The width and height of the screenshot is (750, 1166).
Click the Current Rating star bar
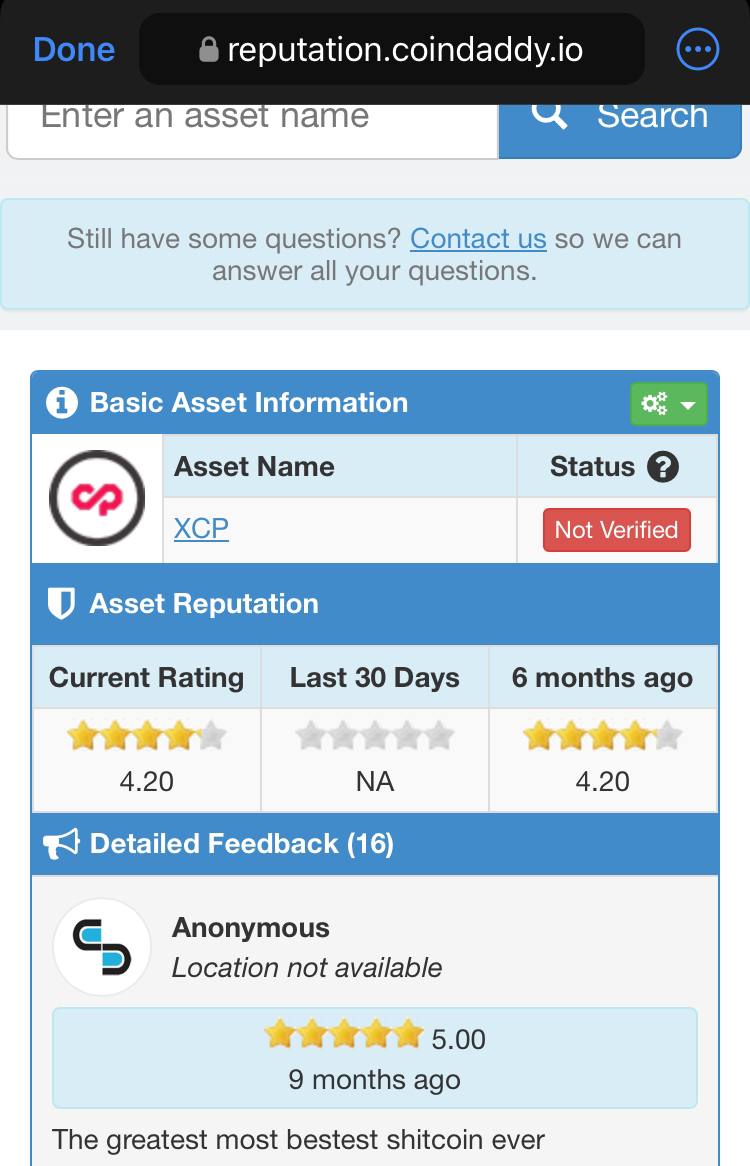click(146, 736)
